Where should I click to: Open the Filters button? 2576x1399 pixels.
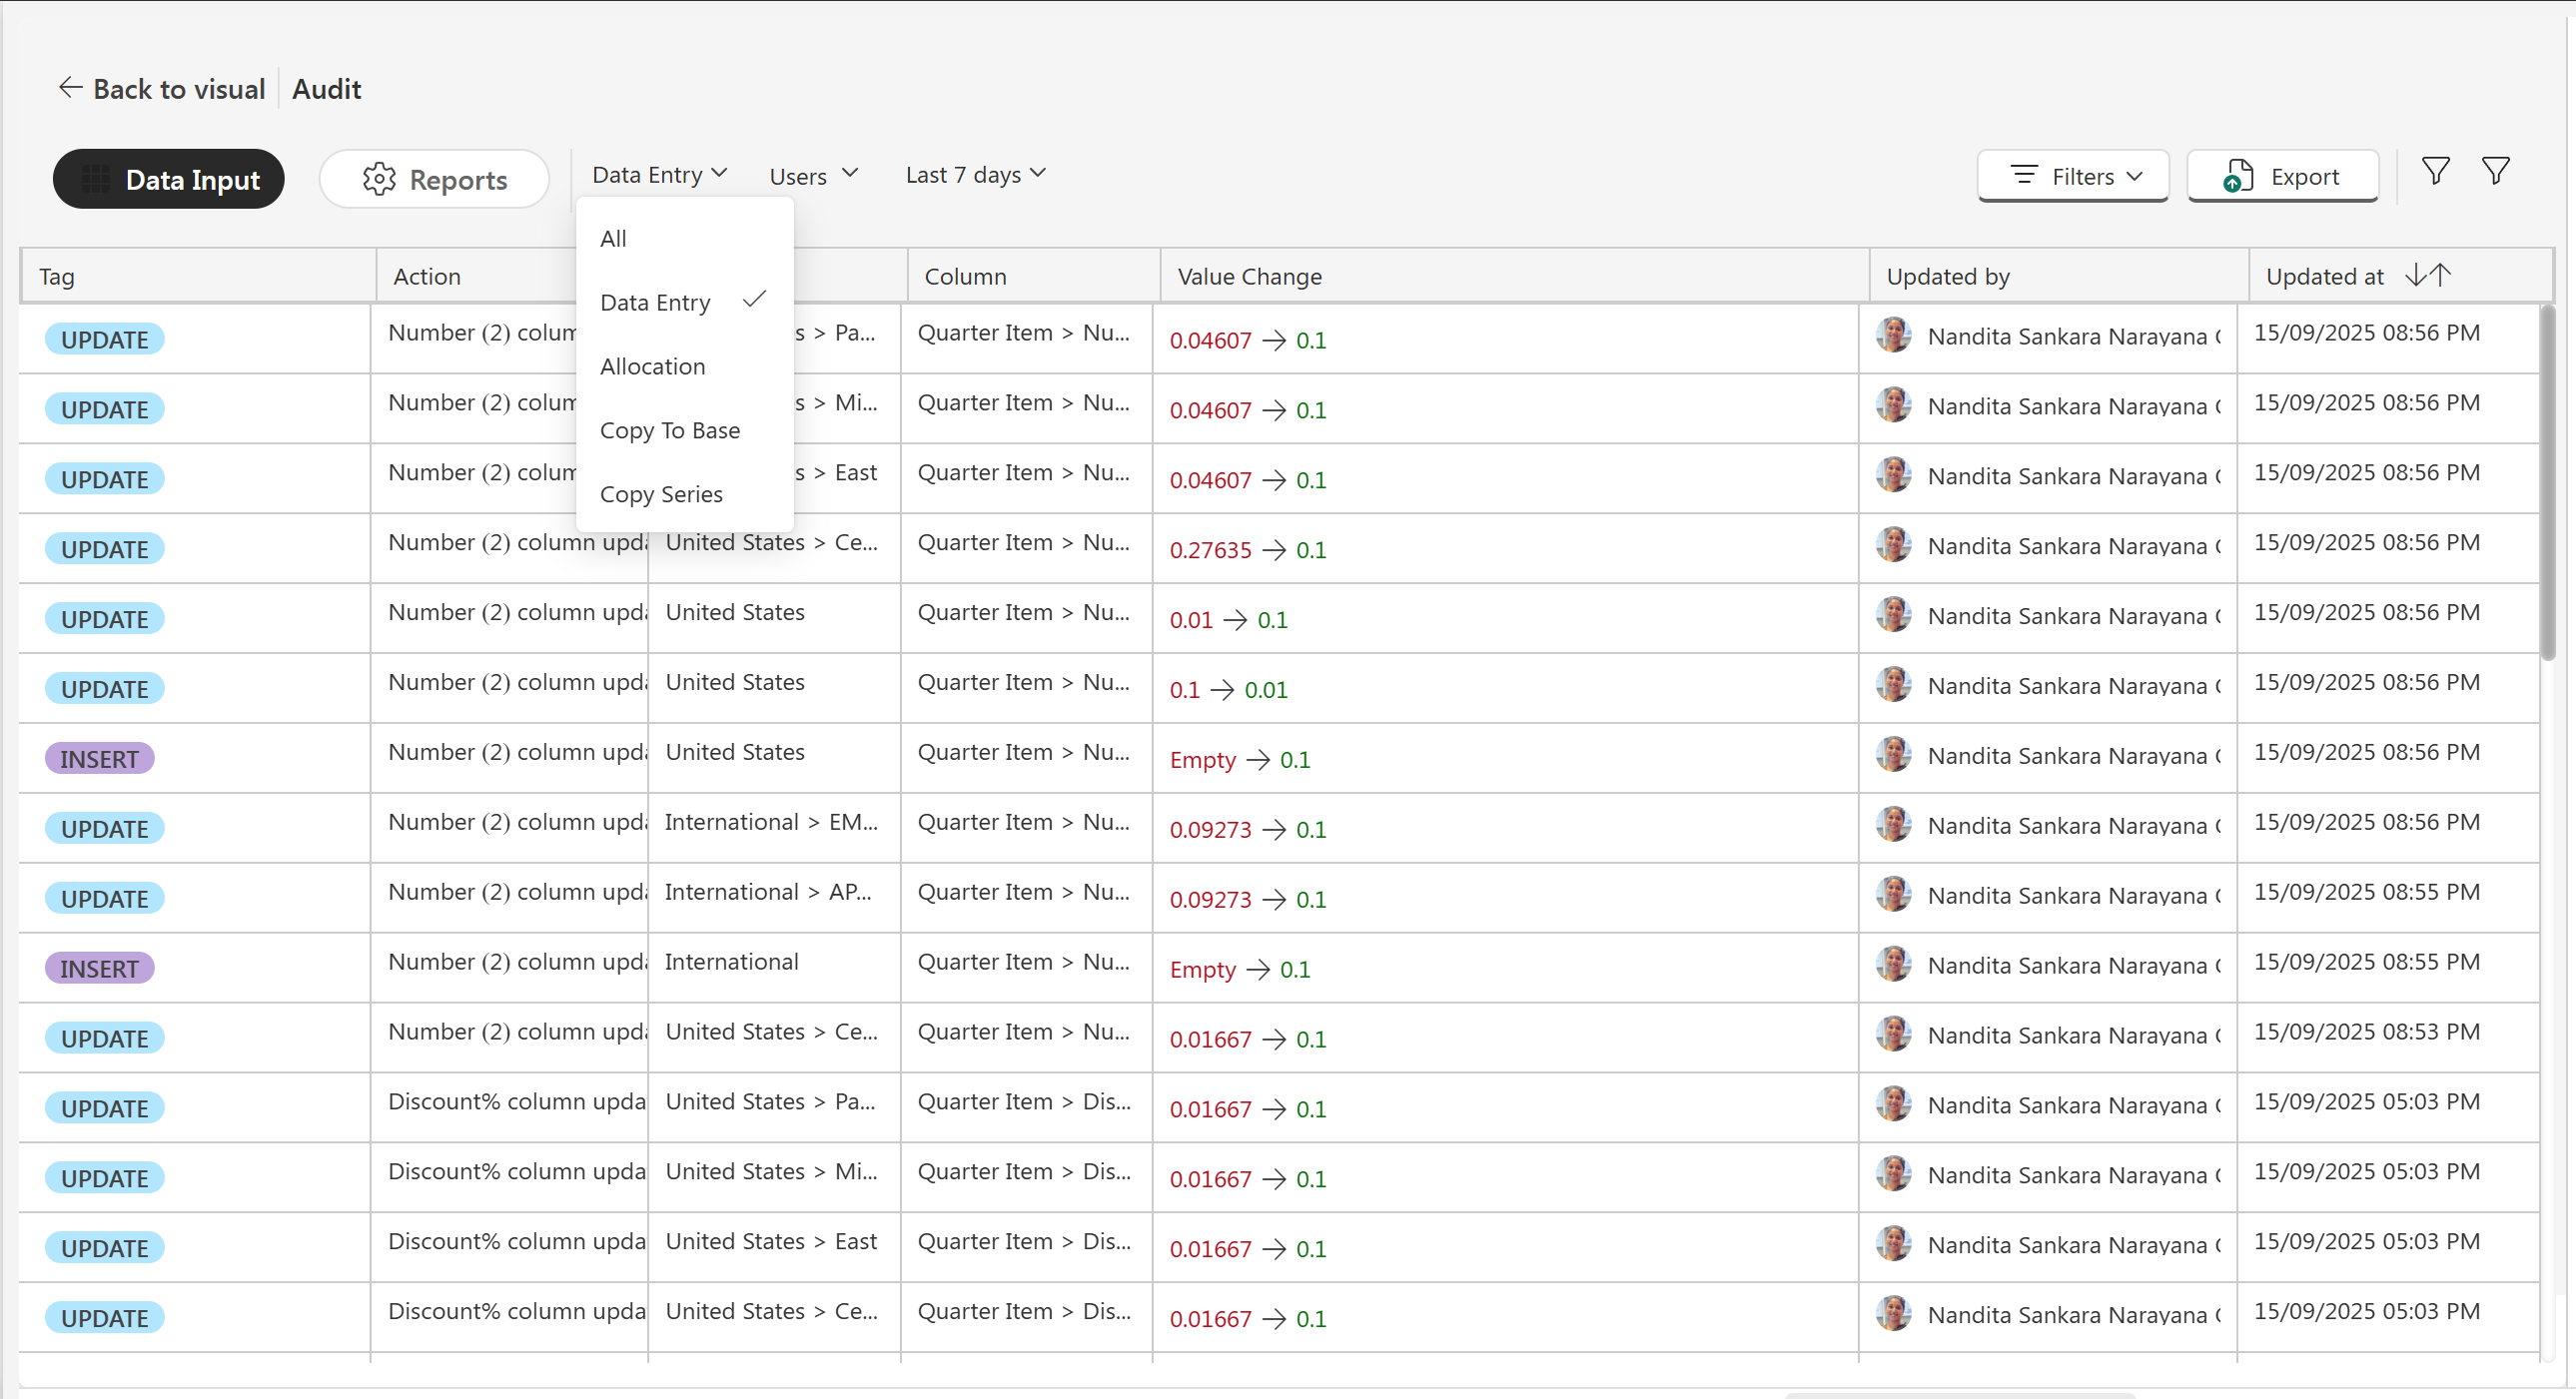pyautogui.click(x=2072, y=176)
